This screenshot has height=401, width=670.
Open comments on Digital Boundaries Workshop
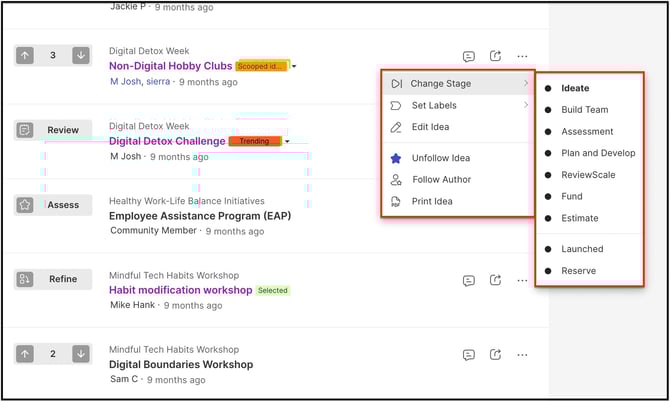coord(469,354)
